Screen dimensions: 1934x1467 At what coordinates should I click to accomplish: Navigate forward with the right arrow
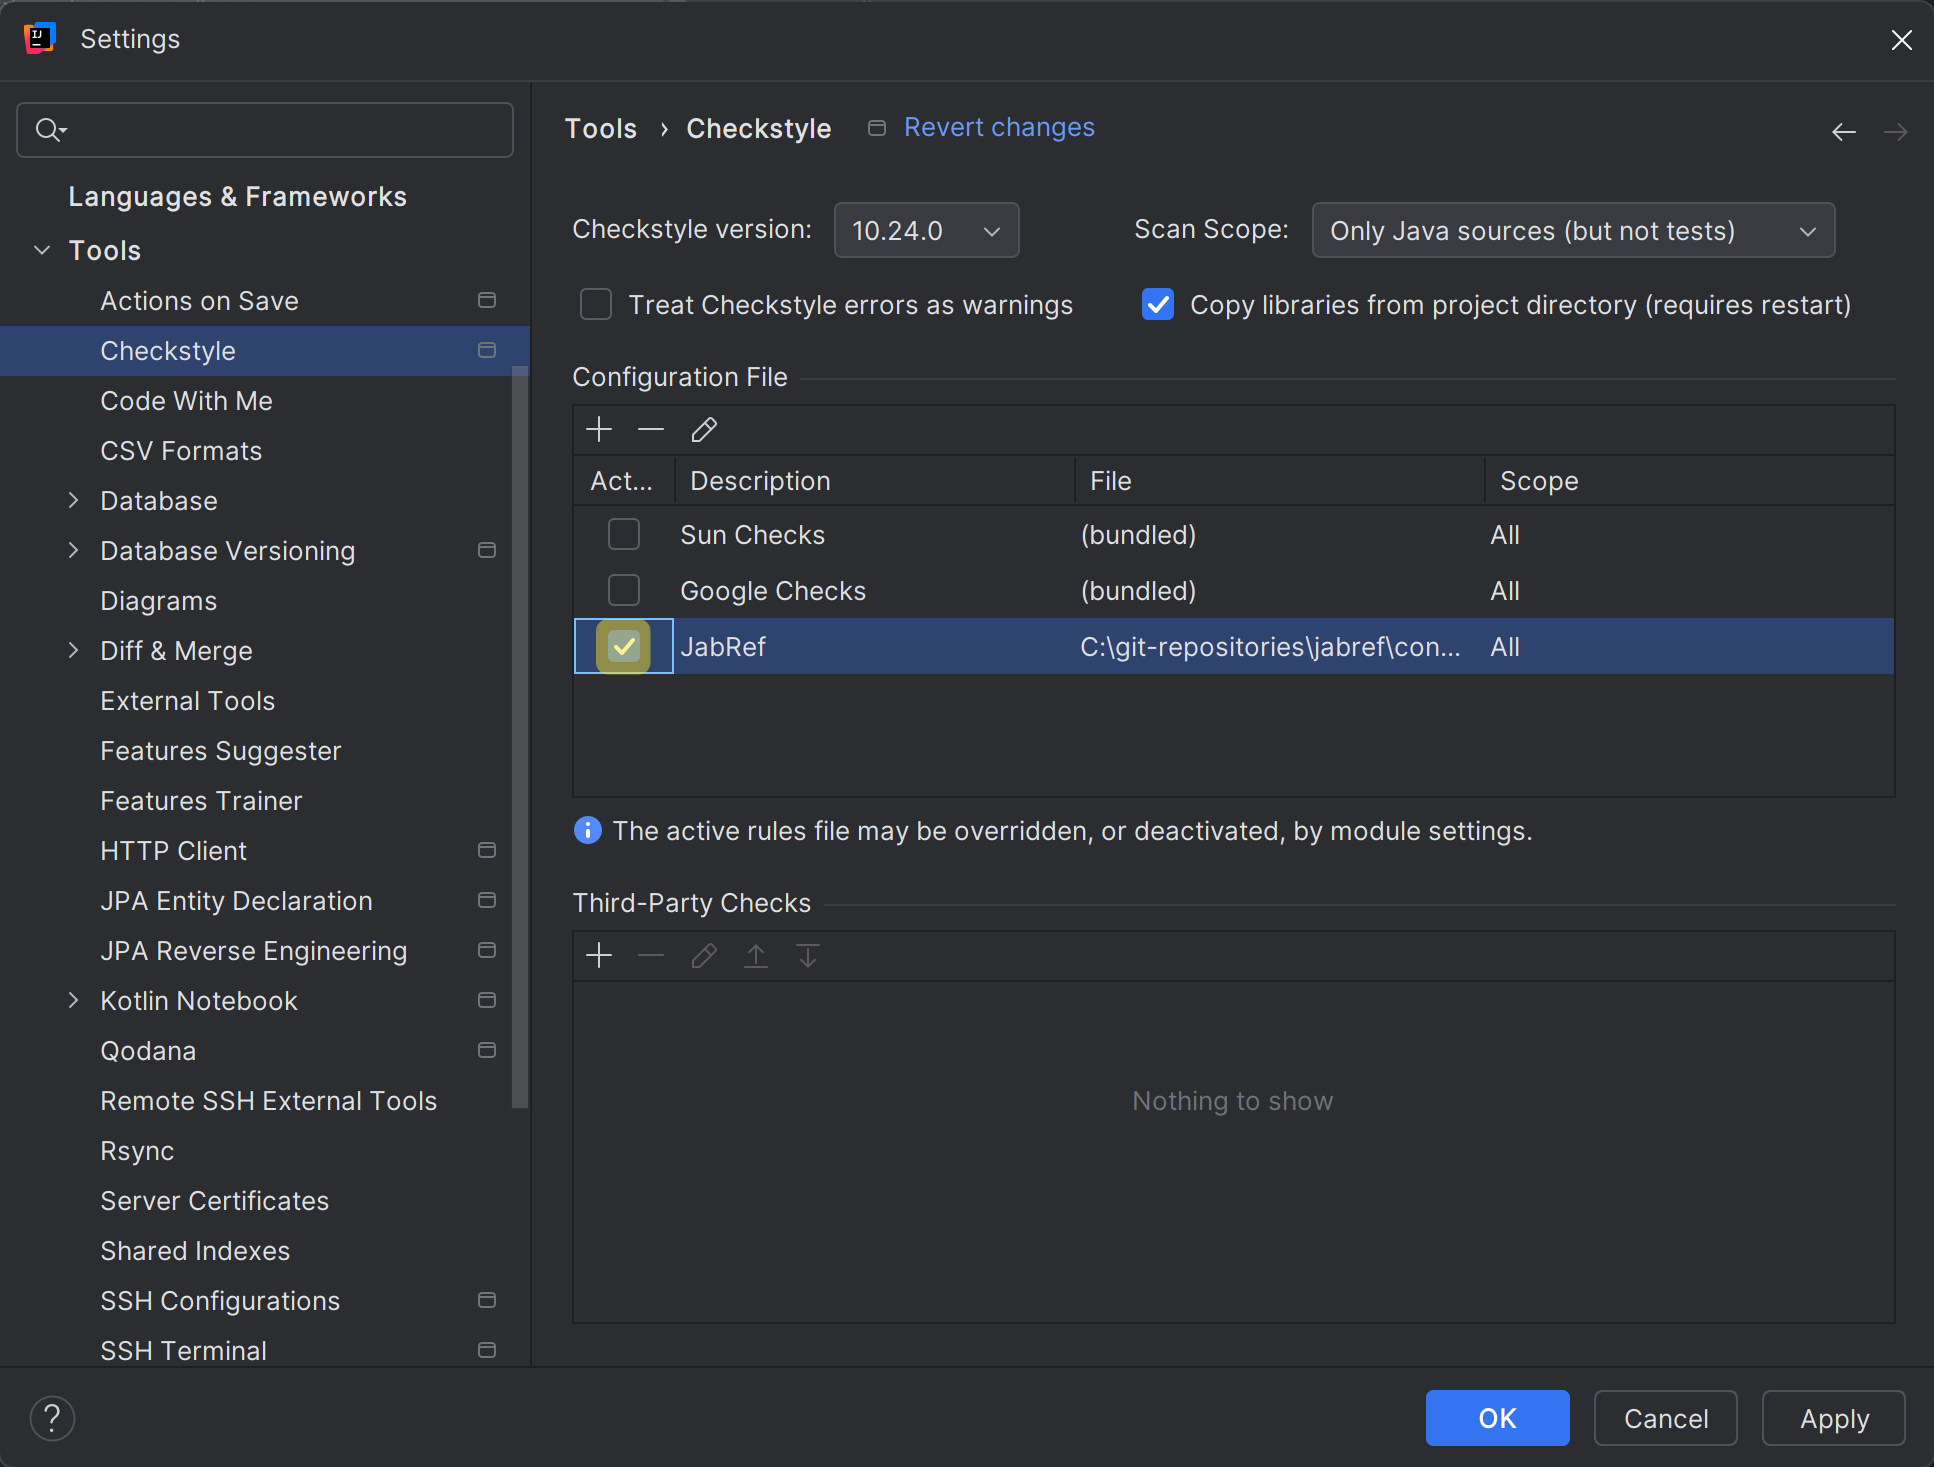[1896, 132]
